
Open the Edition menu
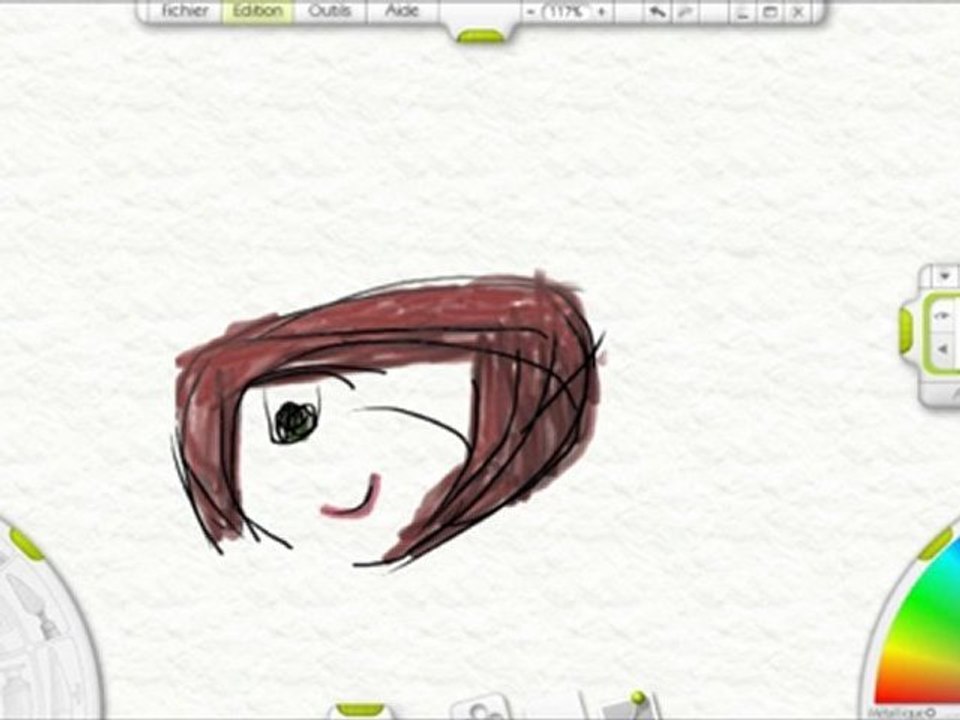258,12
